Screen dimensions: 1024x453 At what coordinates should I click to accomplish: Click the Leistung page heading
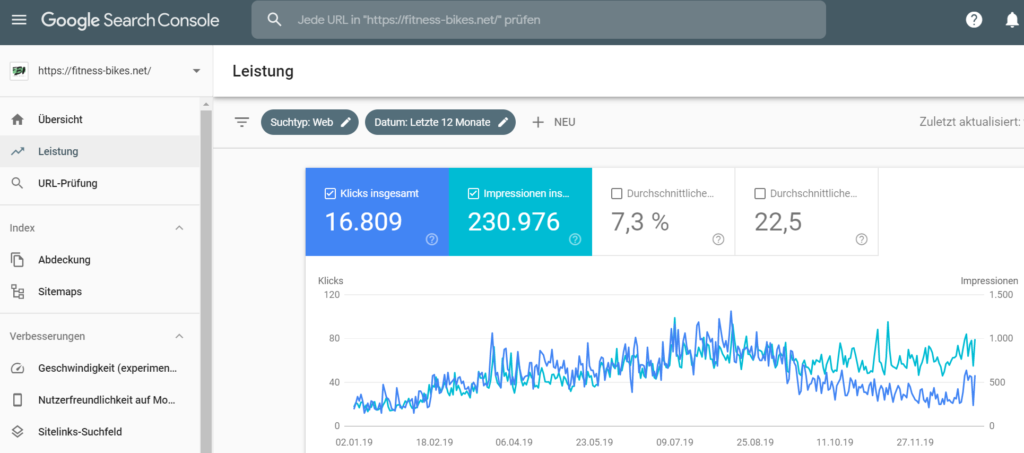pyautogui.click(x=263, y=71)
